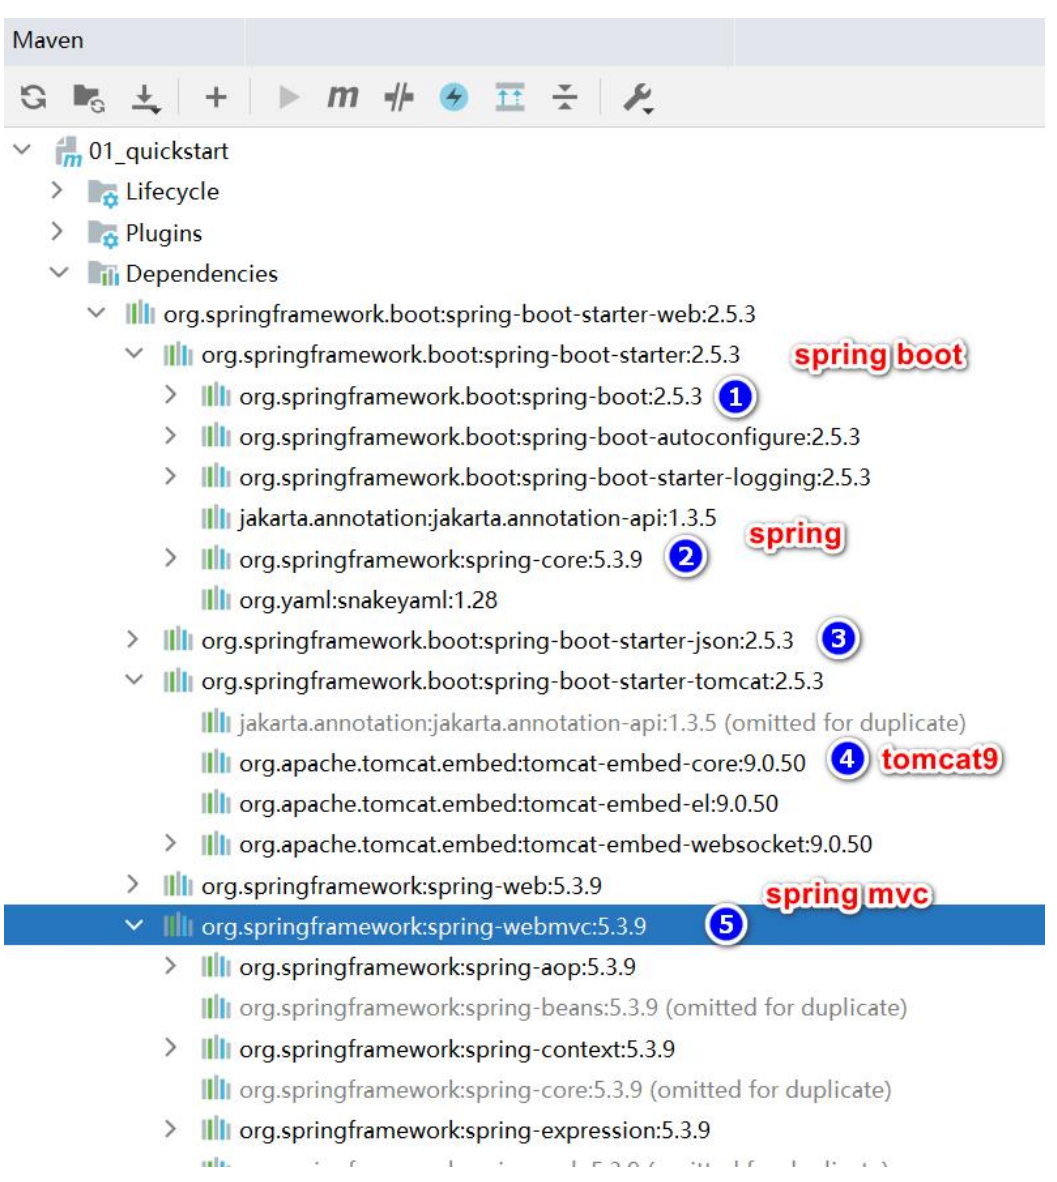Expand spring-core:5.3.9 dependency arrow

(170, 558)
